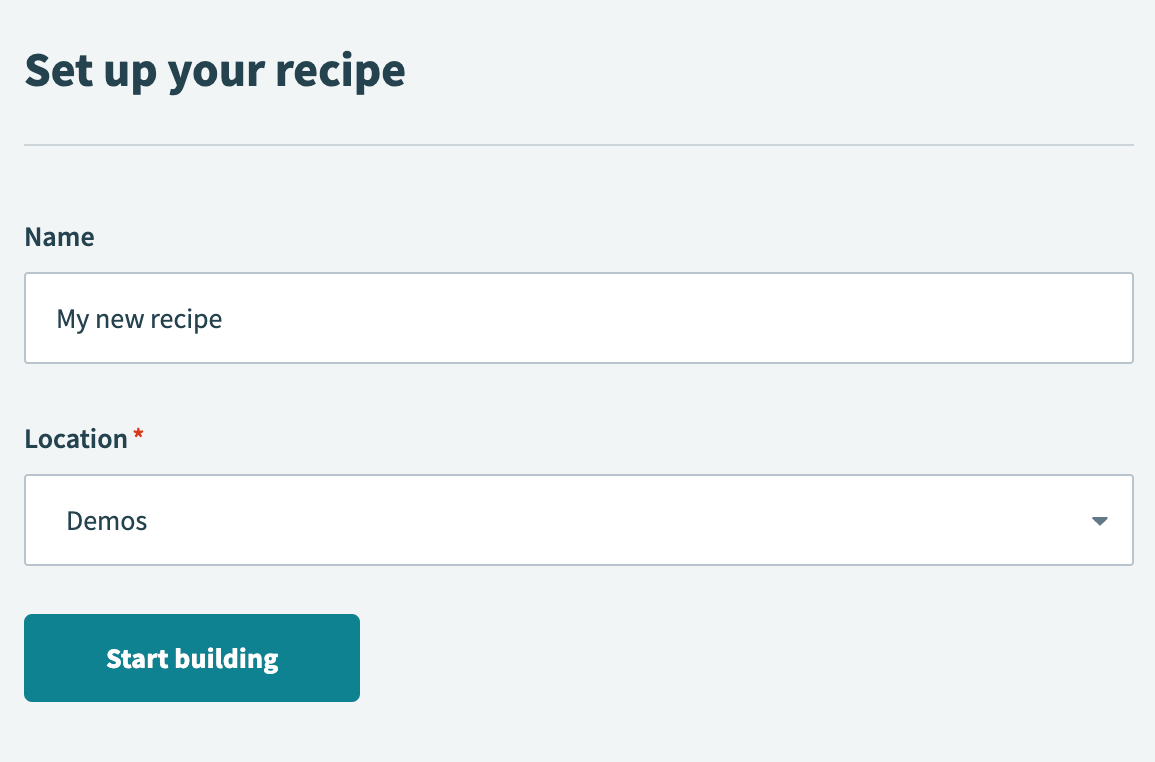Click the divider line under the heading
Viewport: 1155px width, 762px height.
click(x=578, y=146)
